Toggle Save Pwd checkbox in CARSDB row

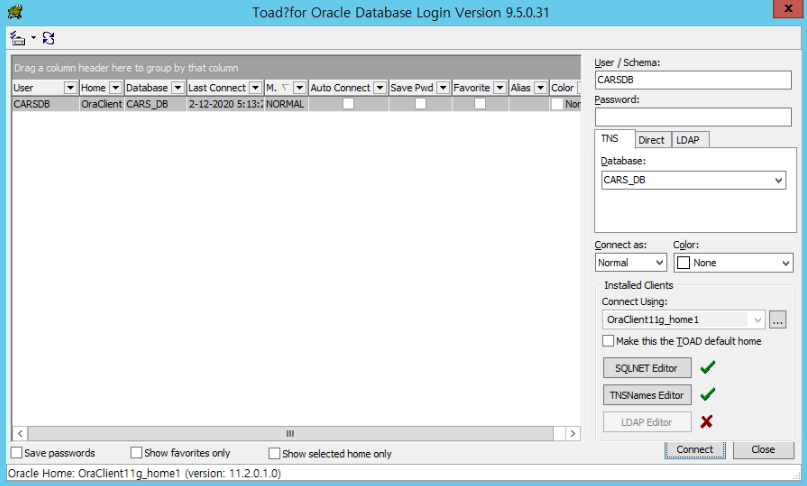[x=420, y=104]
